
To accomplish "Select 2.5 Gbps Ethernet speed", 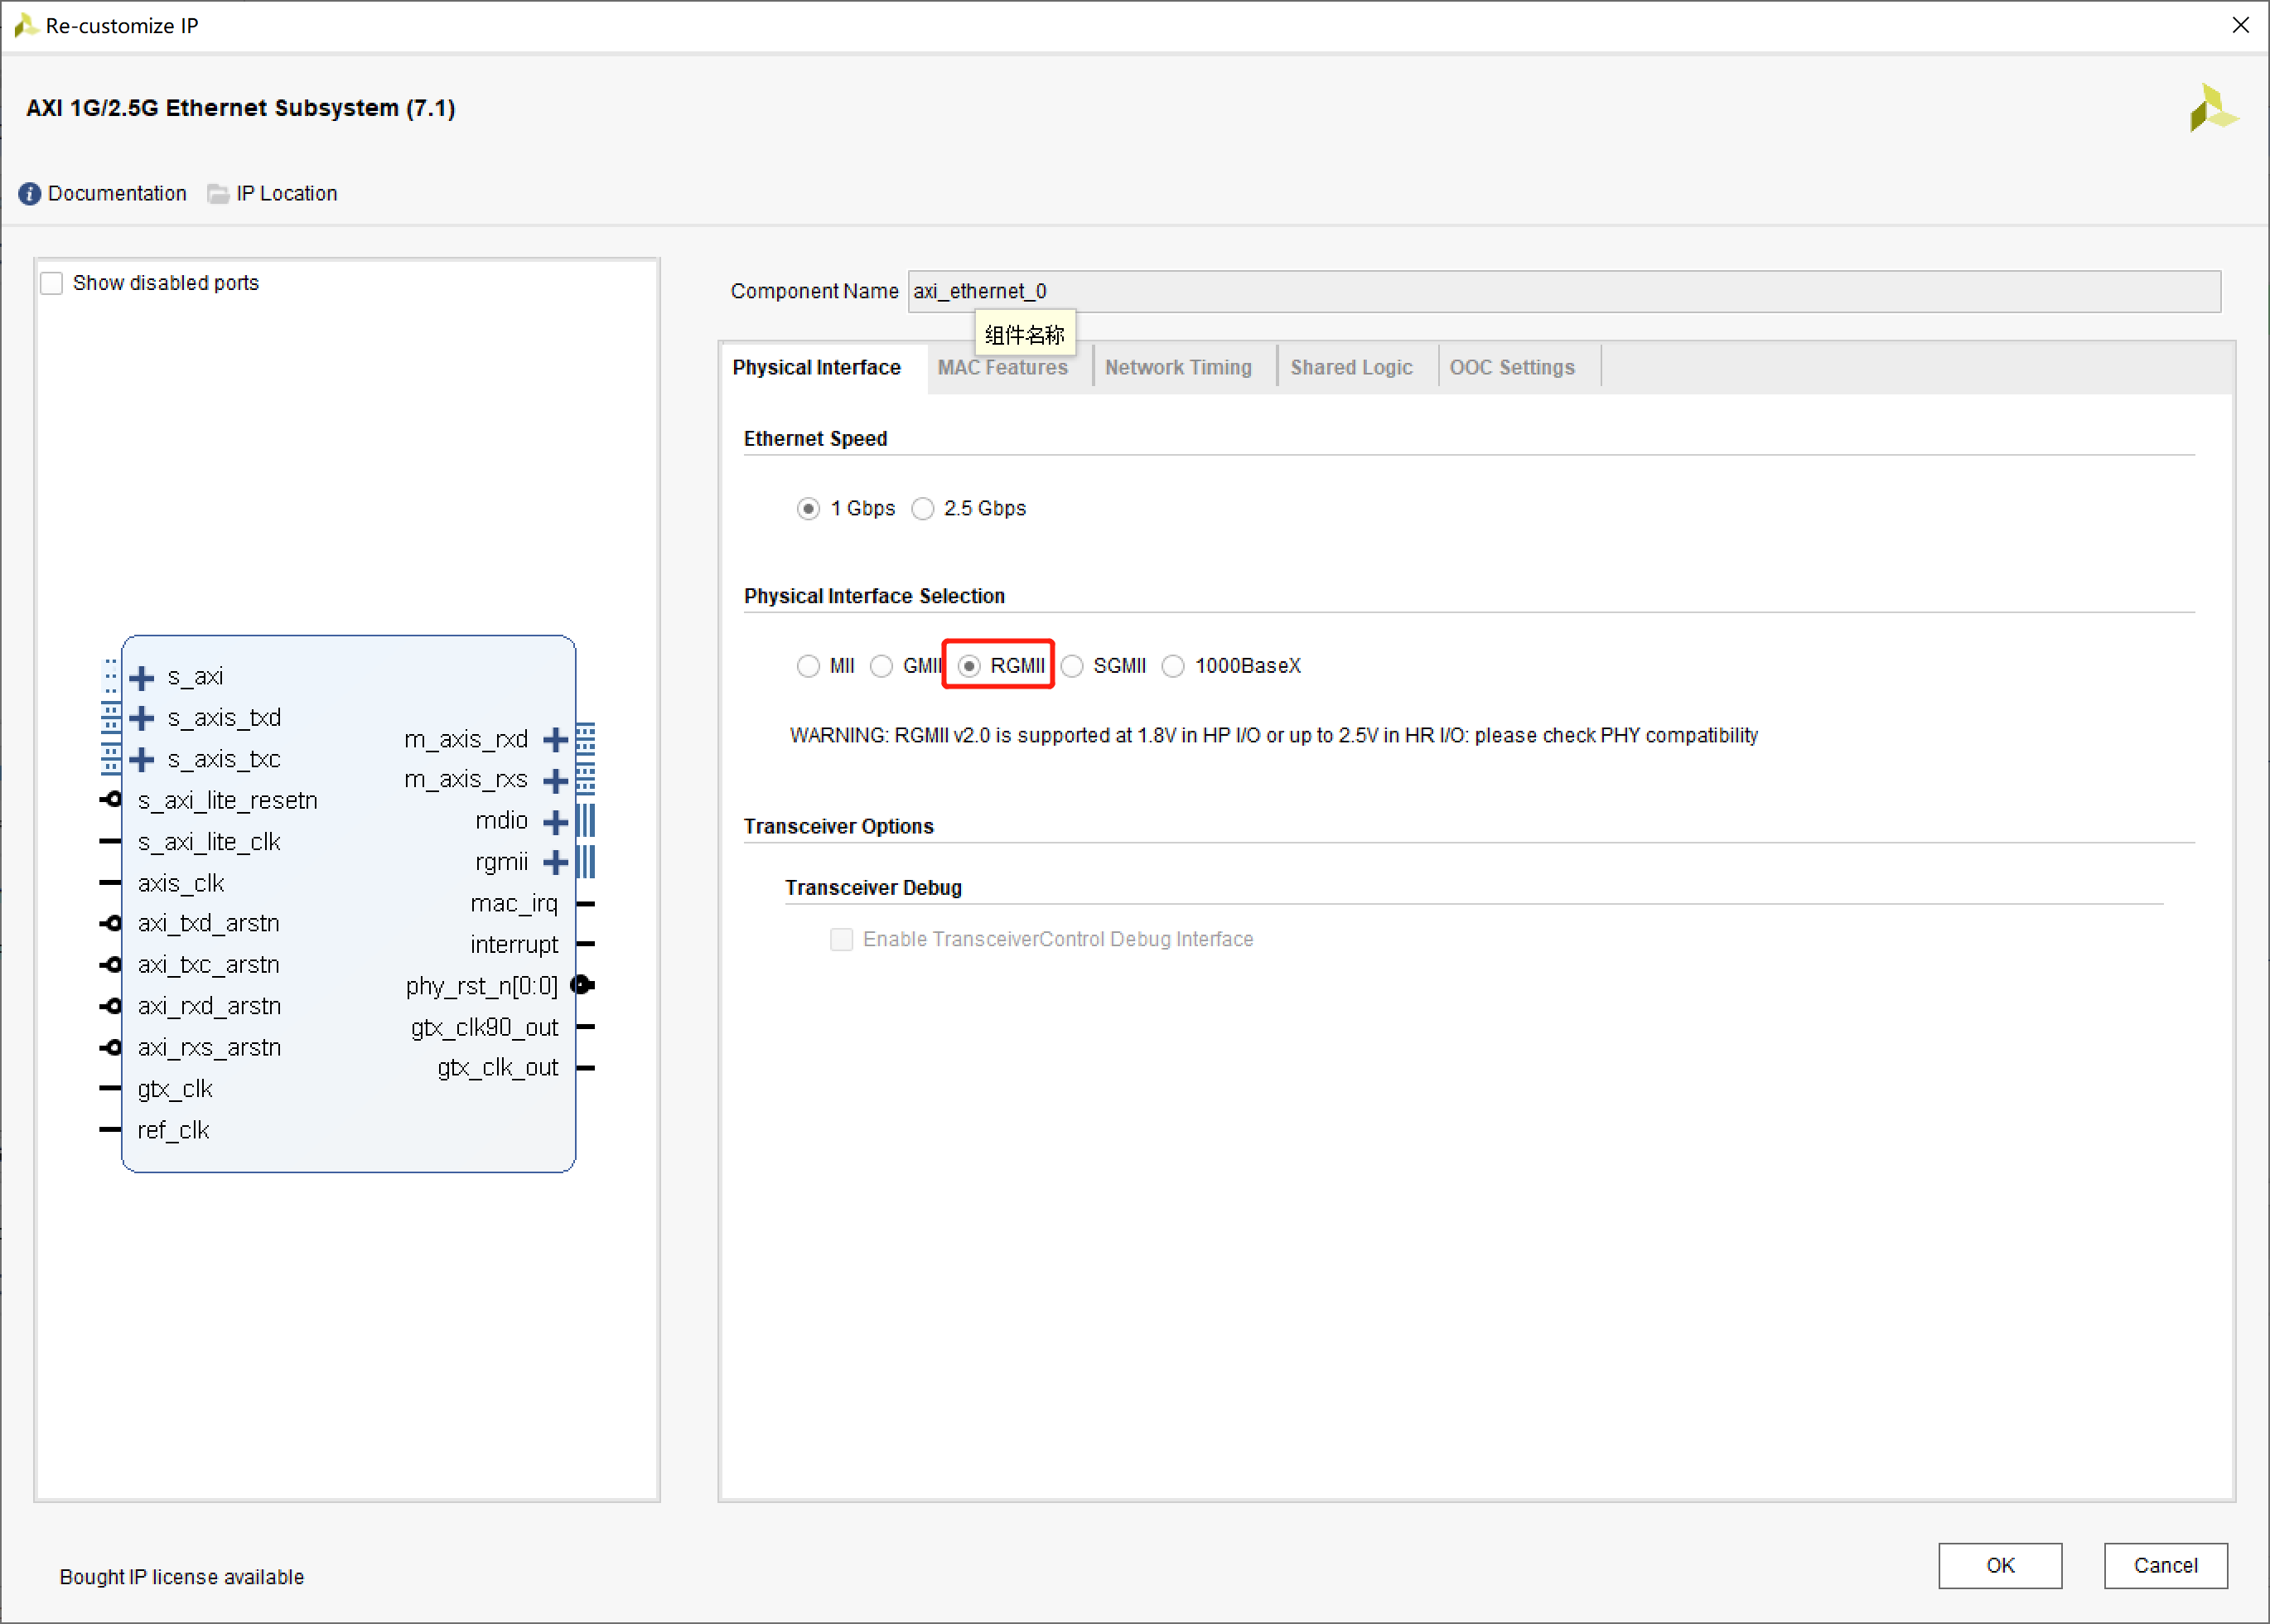I will (x=926, y=506).
